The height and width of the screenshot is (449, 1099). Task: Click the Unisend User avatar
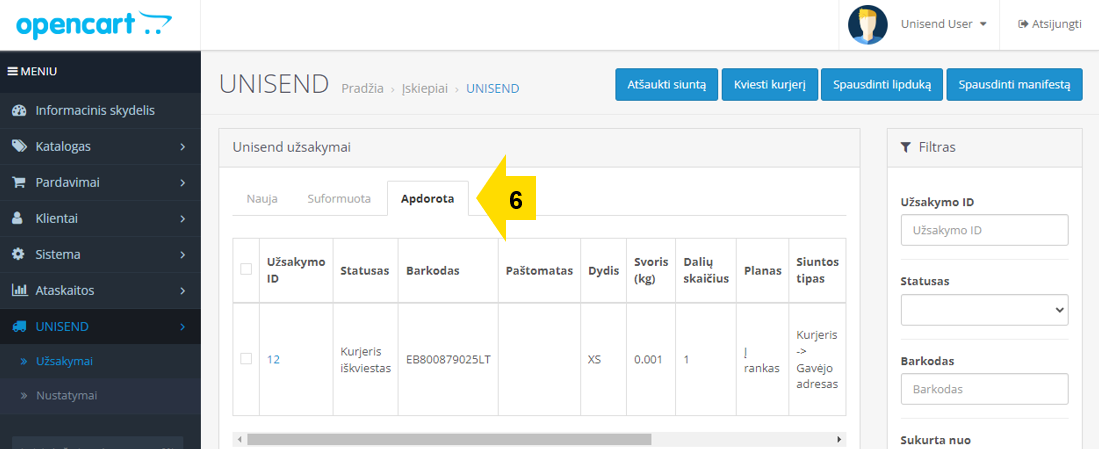tap(868, 25)
